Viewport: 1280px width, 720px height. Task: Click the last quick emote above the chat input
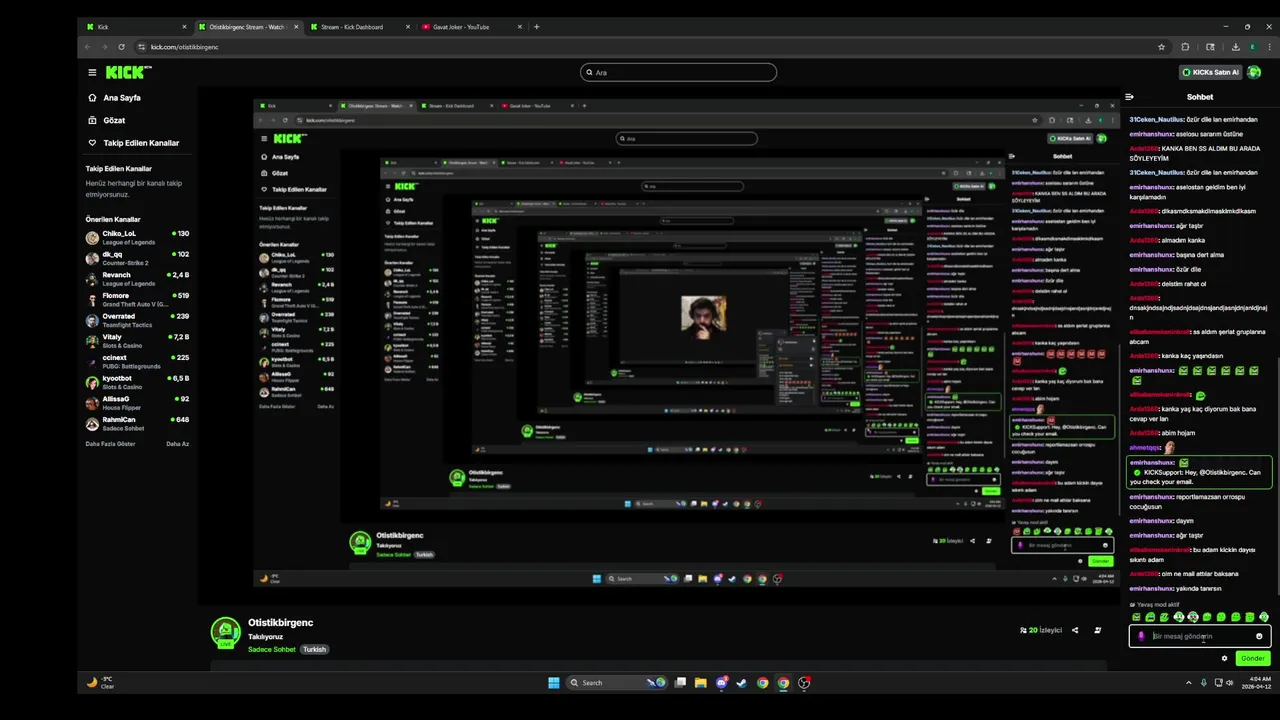[1264, 617]
